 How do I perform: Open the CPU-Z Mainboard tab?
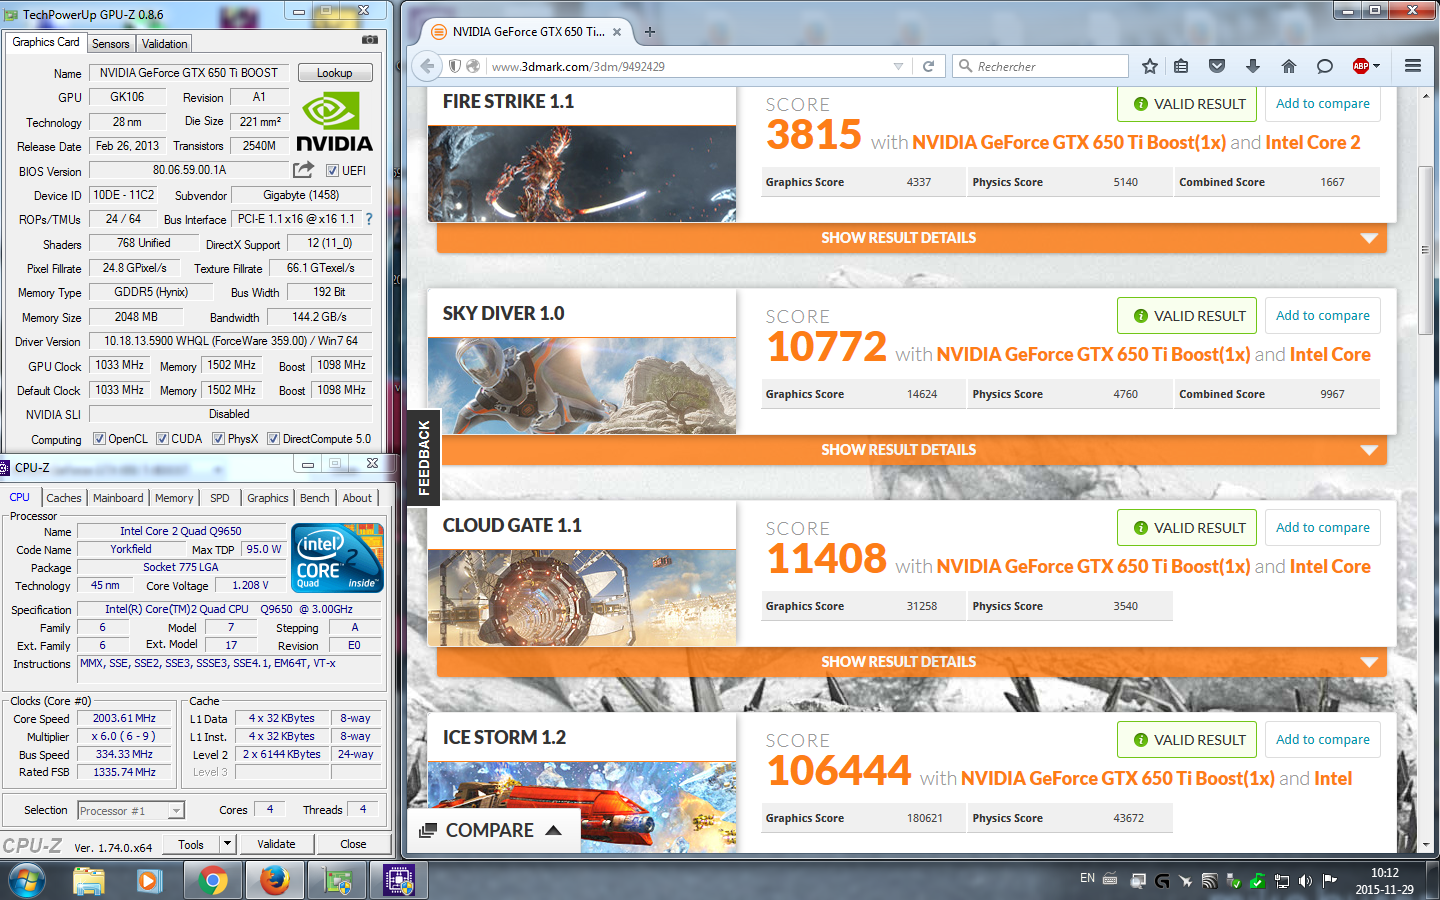pyautogui.click(x=118, y=498)
